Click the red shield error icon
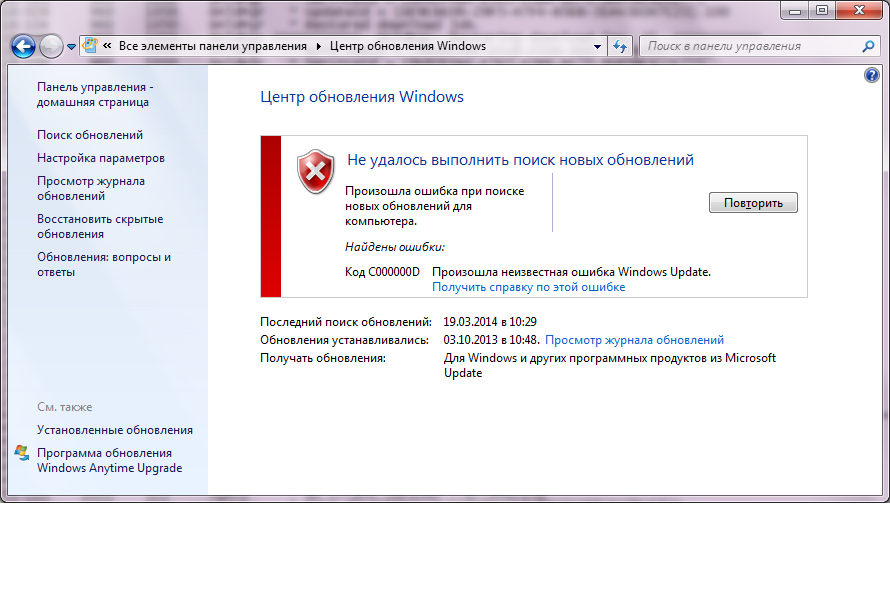 (x=316, y=171)
